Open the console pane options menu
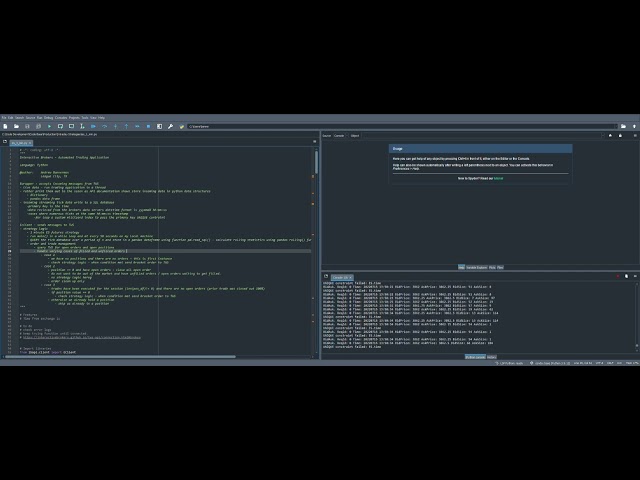The width and height of the screenshot is (640, 480). click(x=635, y=276)
